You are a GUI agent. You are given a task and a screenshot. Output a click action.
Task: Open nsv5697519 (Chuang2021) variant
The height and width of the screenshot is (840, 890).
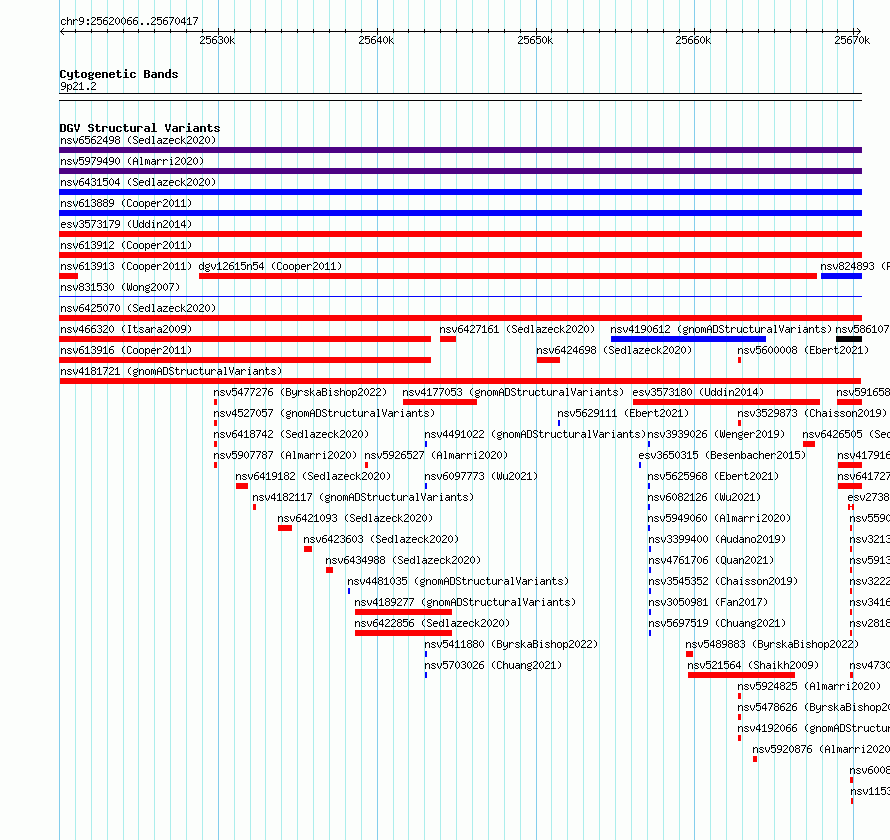click(717, 623)
